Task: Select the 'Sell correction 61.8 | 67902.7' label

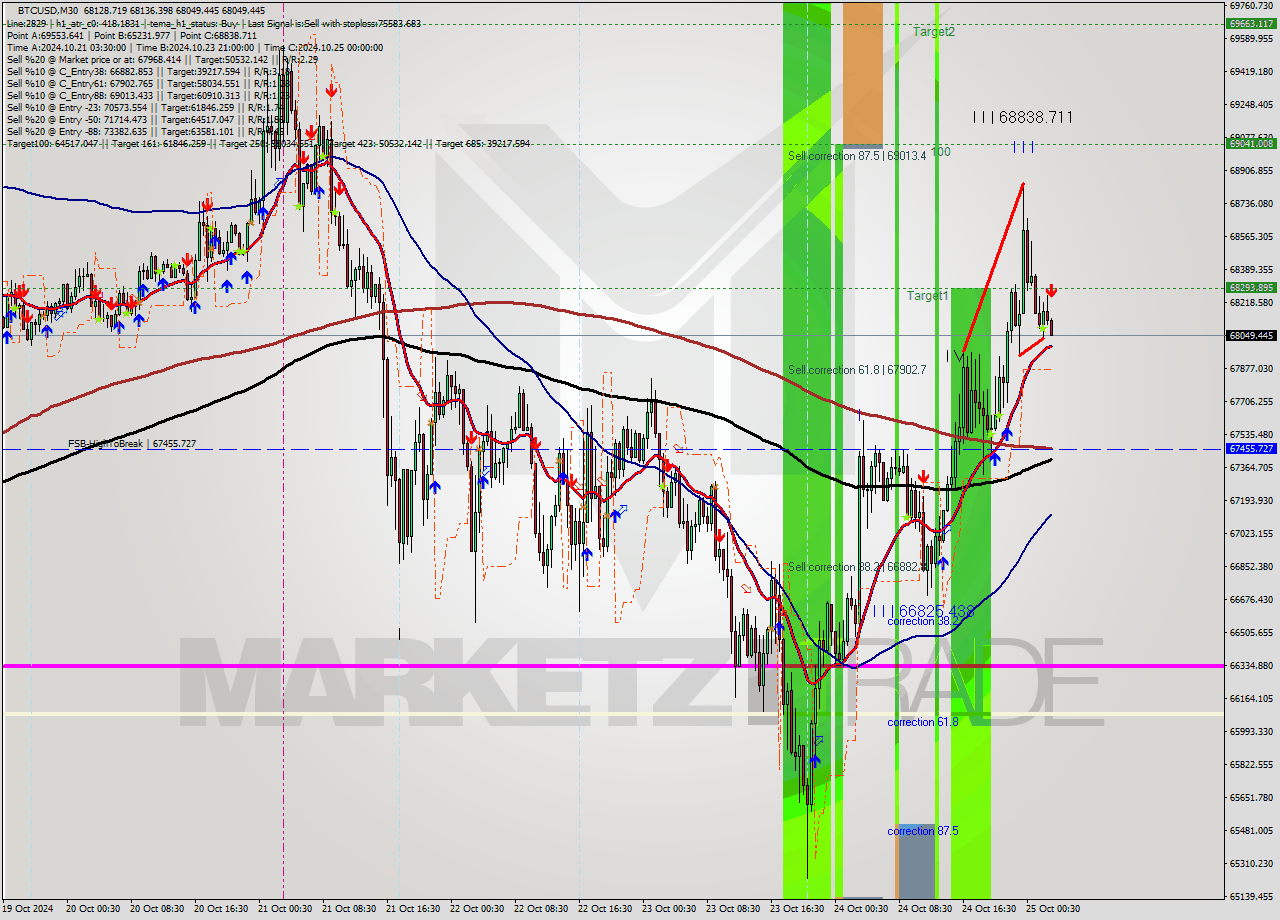Action: click(x=857, y=370)
